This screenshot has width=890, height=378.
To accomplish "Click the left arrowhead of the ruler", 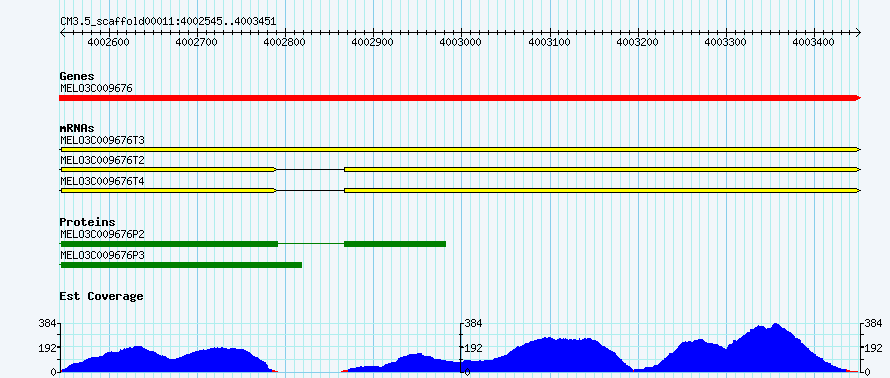I will pos(62,32).
